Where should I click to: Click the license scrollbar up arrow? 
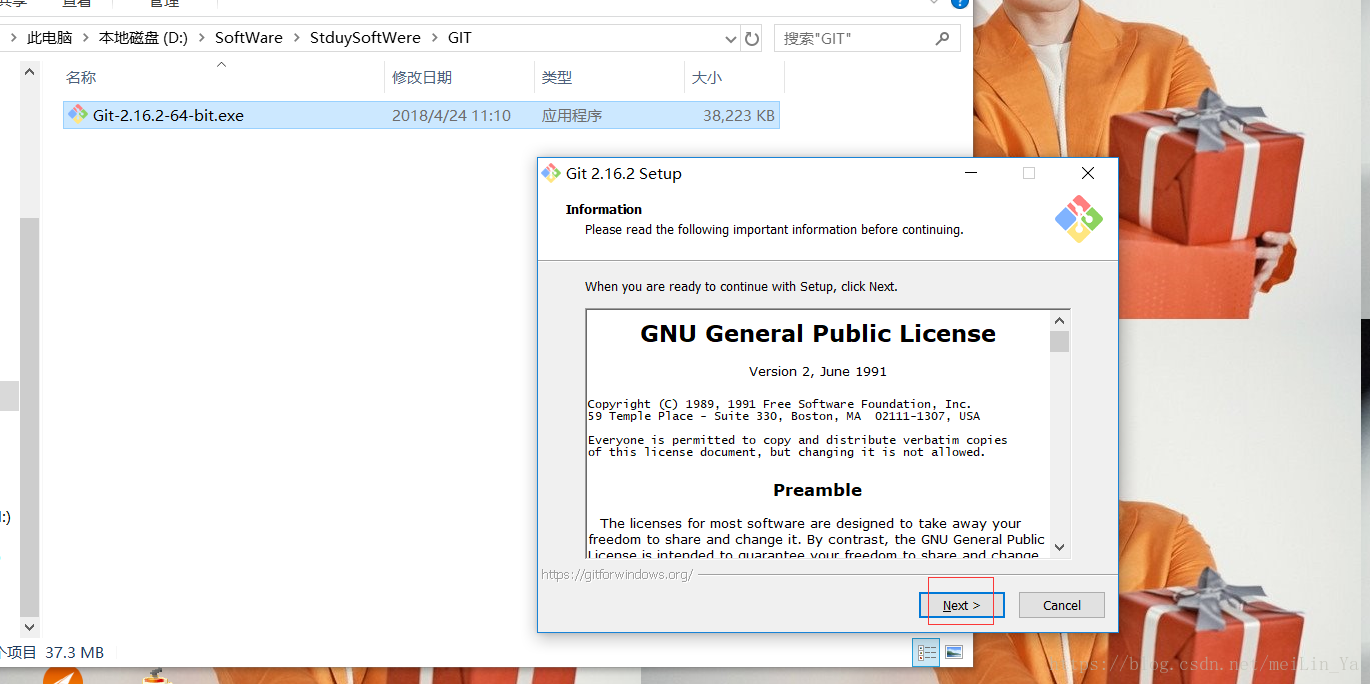[1060, 321]
